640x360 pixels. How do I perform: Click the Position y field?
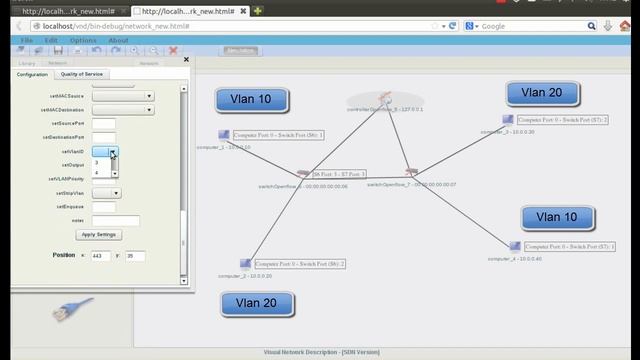tap(135, 256)
